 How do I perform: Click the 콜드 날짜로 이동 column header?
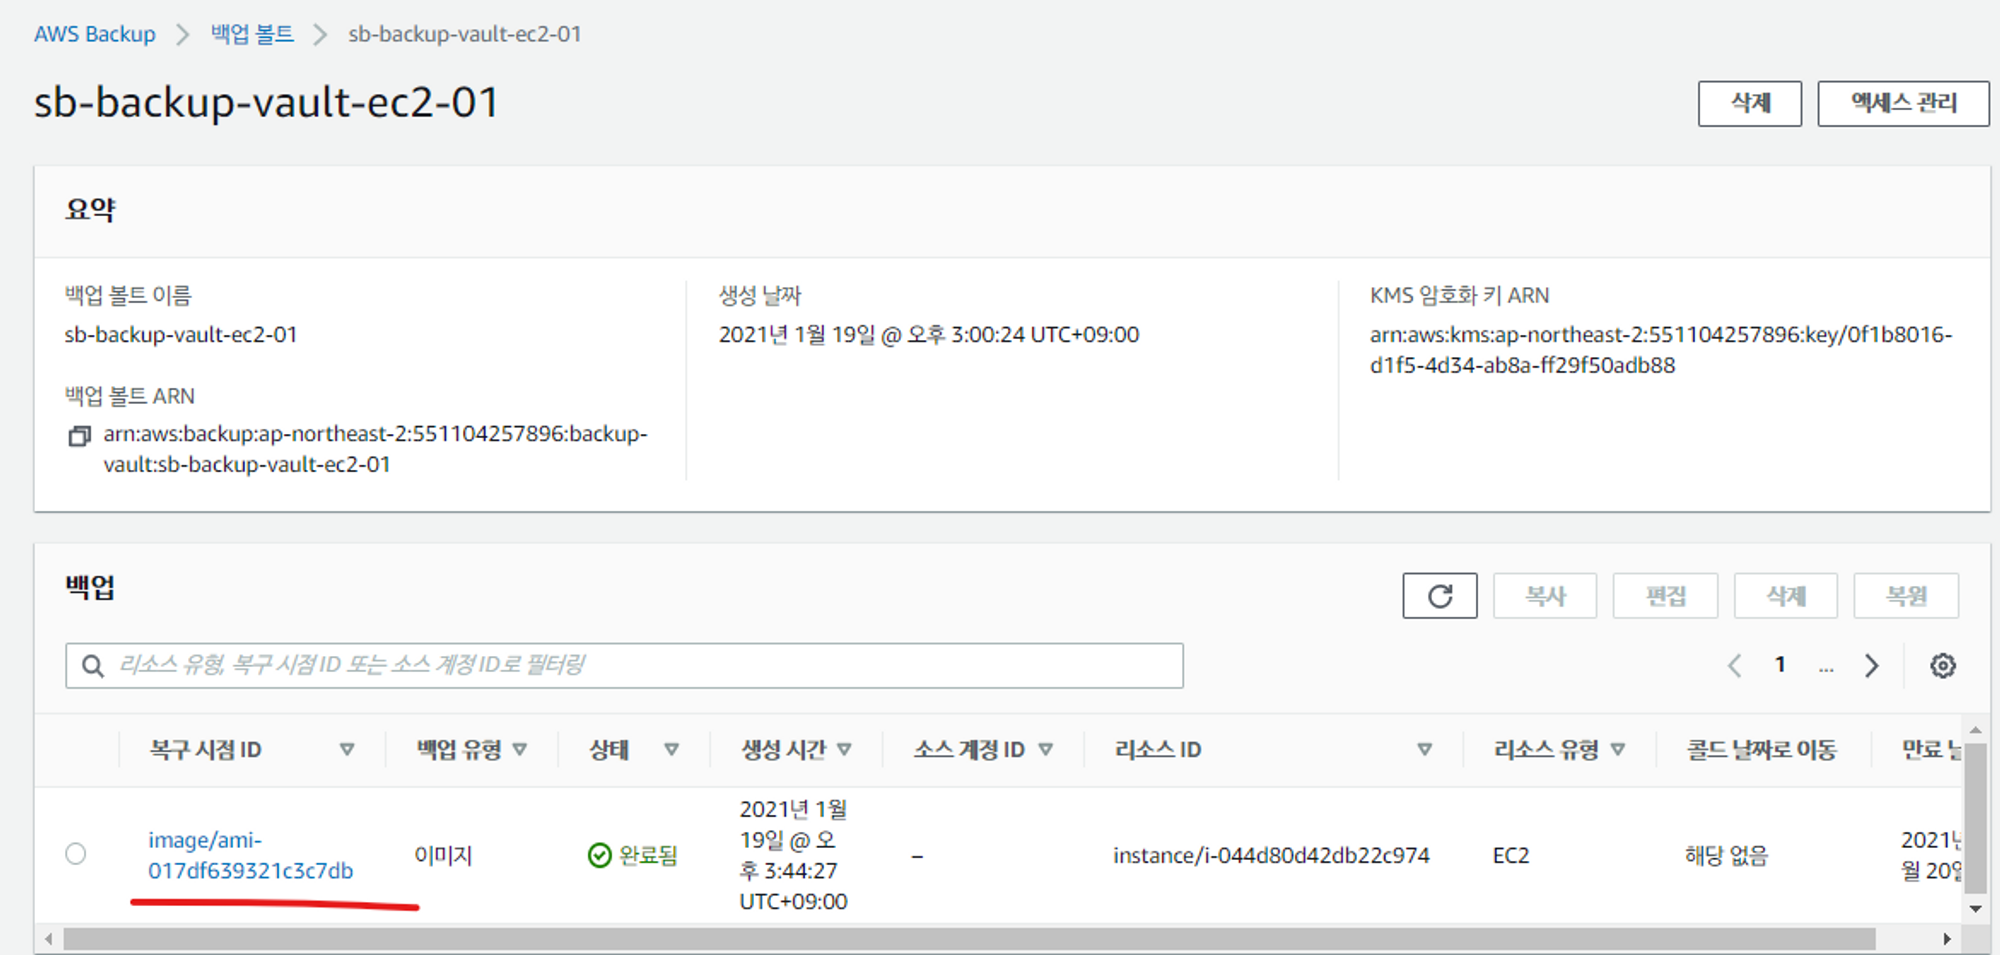tap(1761, 749)
